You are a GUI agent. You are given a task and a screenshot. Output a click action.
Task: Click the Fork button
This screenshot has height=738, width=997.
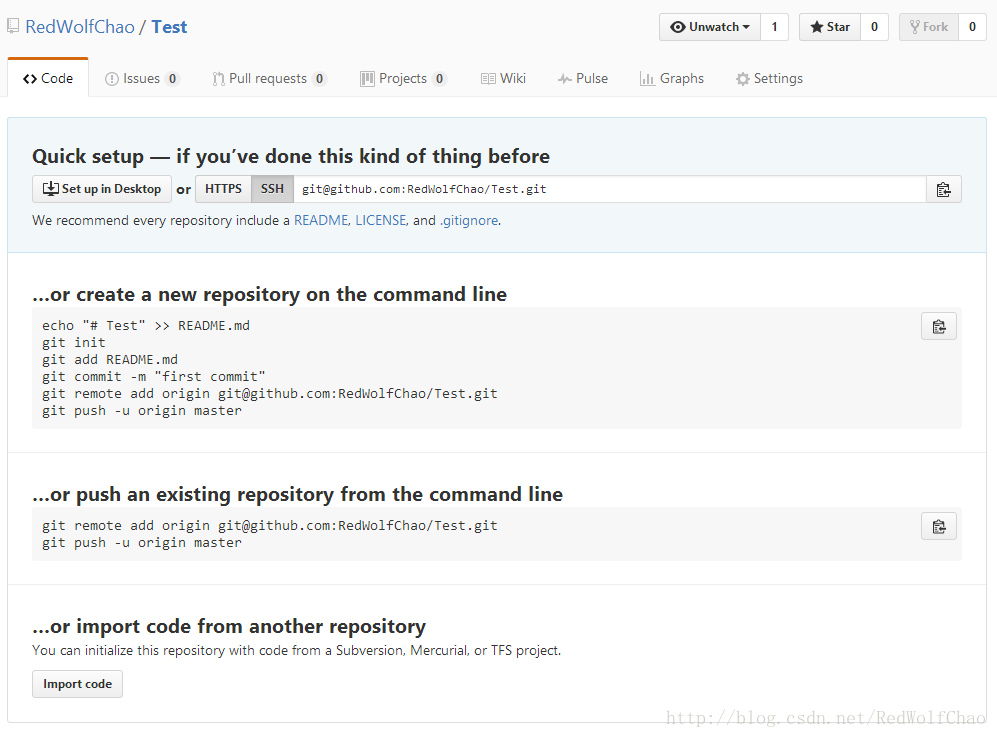coord(929,27)
